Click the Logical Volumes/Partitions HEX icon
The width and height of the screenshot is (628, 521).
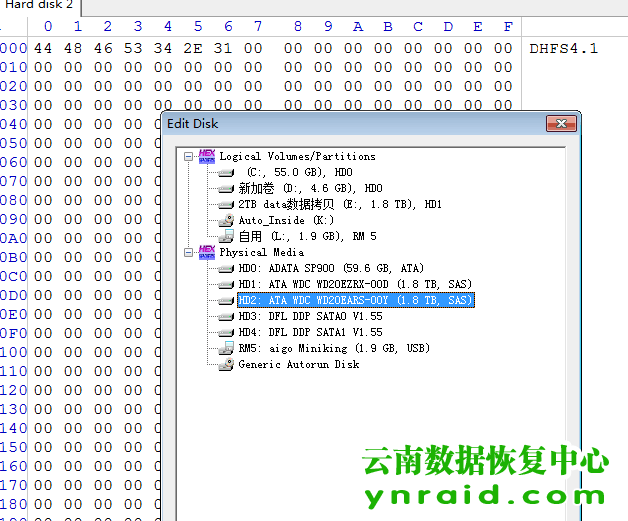(x=207, y=156)
